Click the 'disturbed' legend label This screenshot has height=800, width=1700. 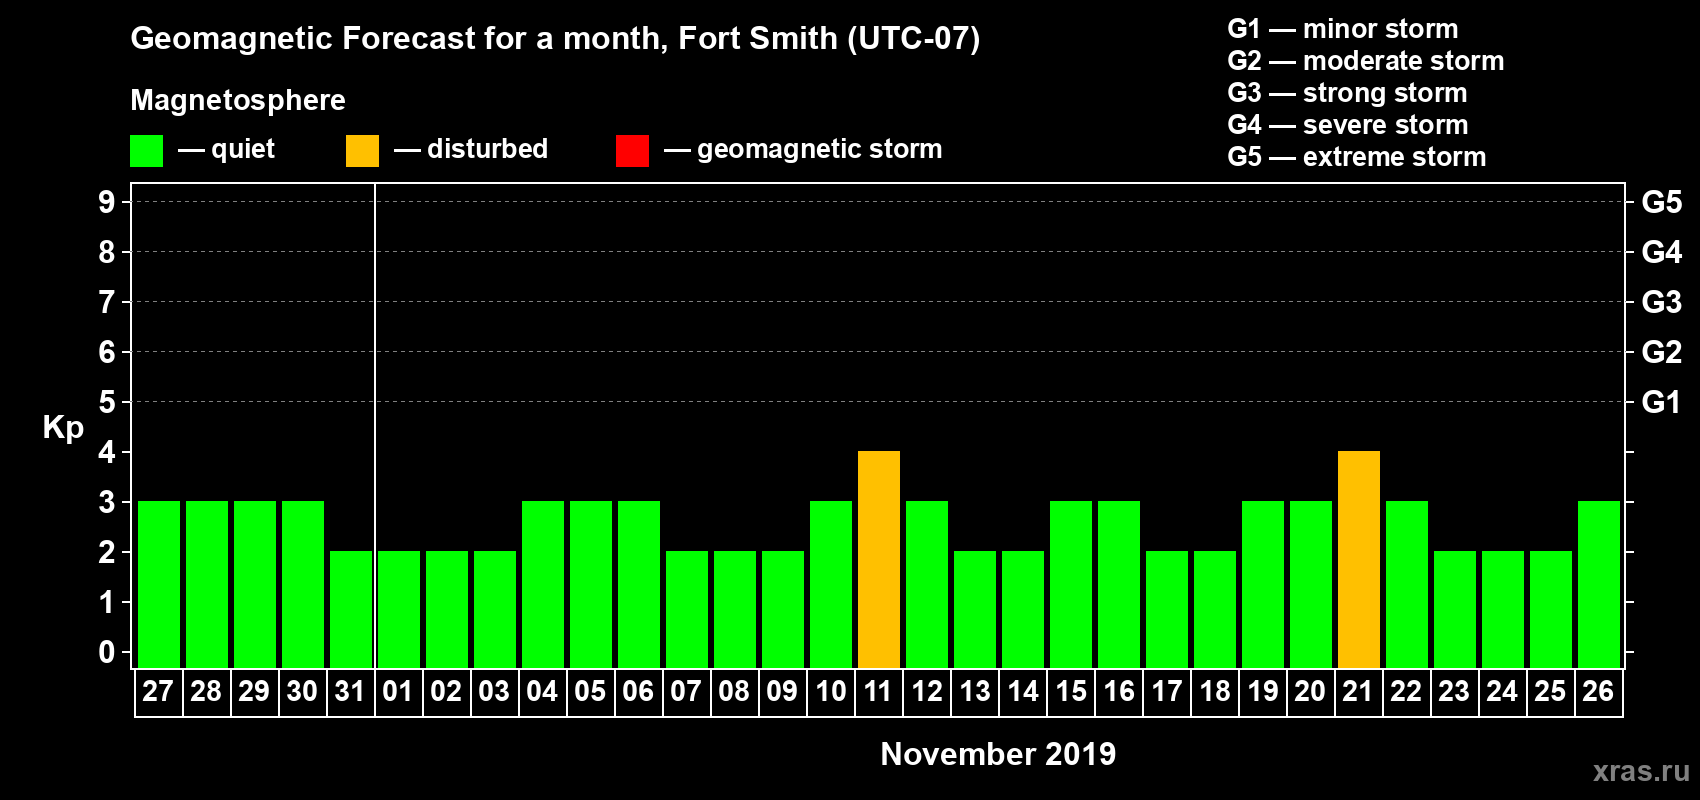click(x=487, y=149)
